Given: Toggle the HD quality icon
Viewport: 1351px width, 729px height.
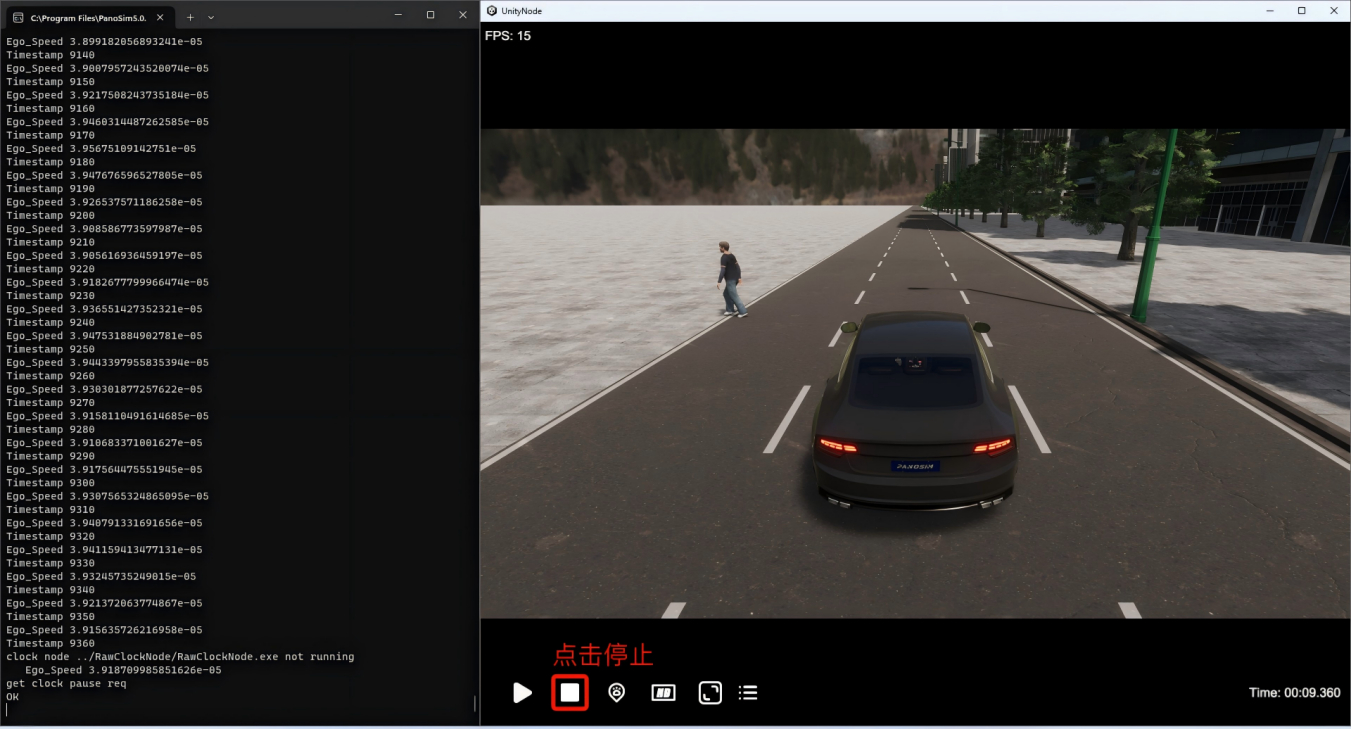Looking at the screenshot, I should click(663, 692).
